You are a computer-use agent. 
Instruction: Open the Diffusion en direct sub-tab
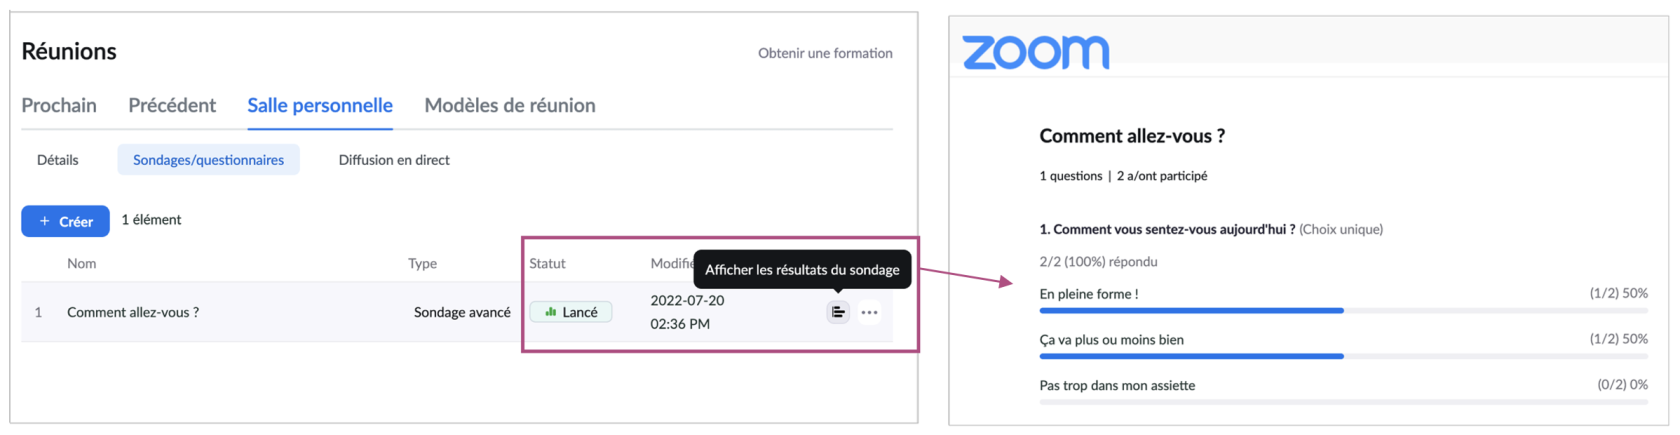click(394, 160)
